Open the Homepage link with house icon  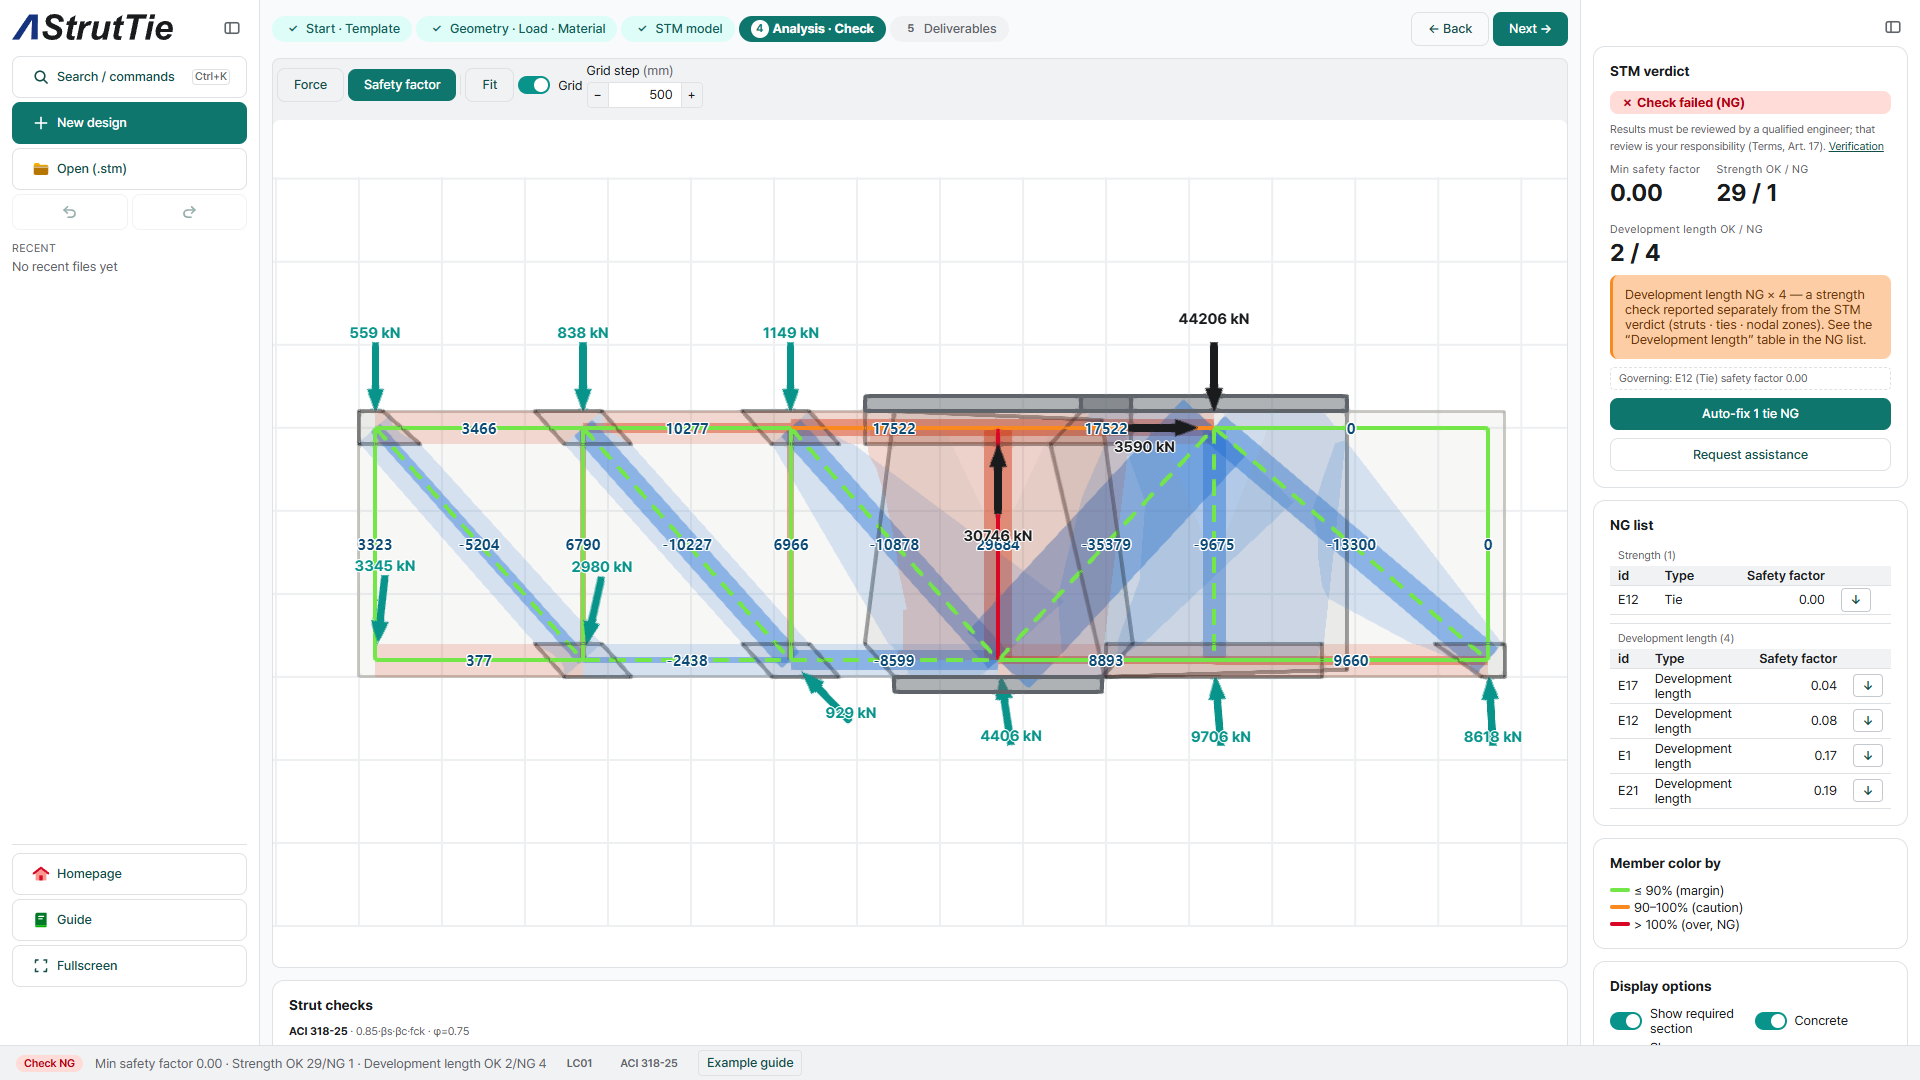[x=129, y=874]
